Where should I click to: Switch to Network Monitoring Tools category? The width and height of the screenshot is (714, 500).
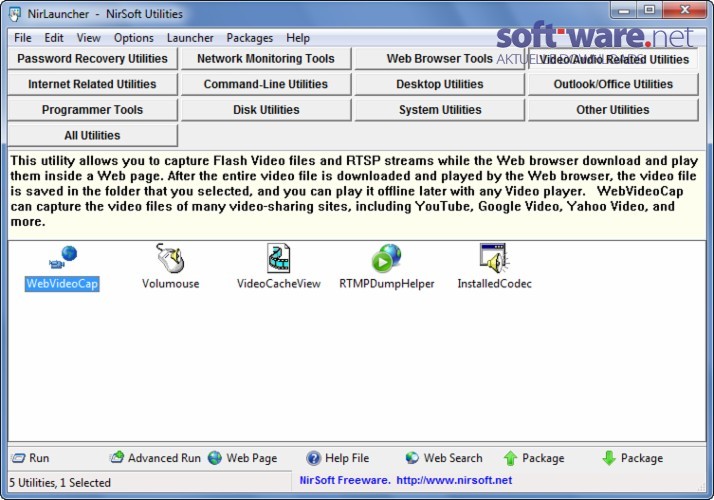[266, 59]
